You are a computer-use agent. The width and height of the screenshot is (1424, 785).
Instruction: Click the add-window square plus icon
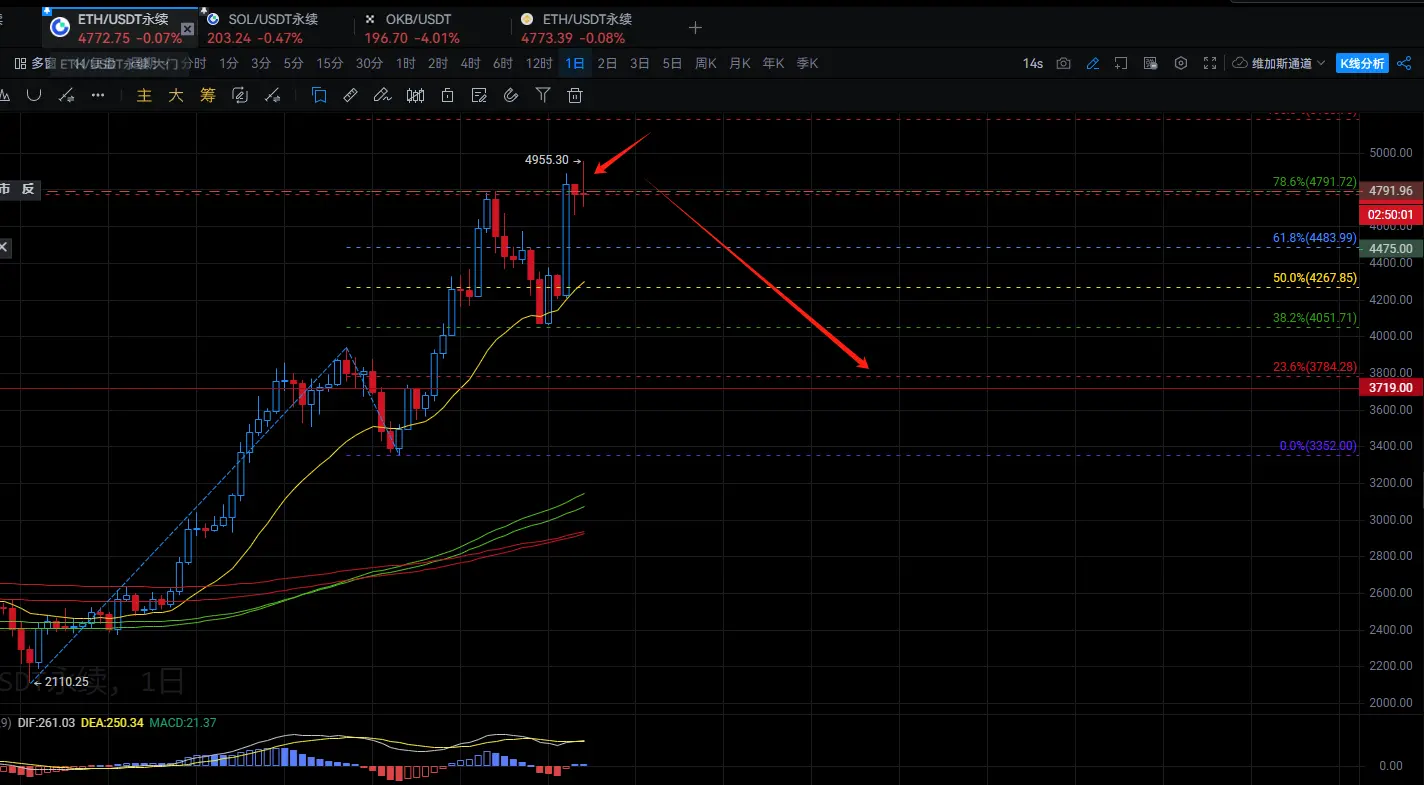(1122, 63)
